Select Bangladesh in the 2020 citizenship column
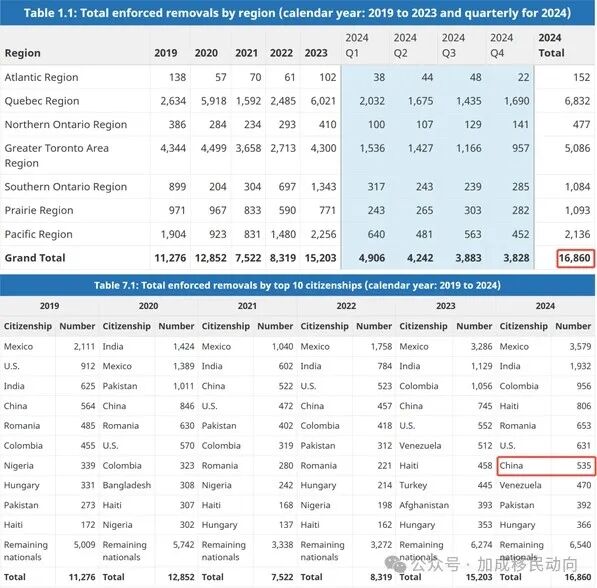 (x=127, y=485)
